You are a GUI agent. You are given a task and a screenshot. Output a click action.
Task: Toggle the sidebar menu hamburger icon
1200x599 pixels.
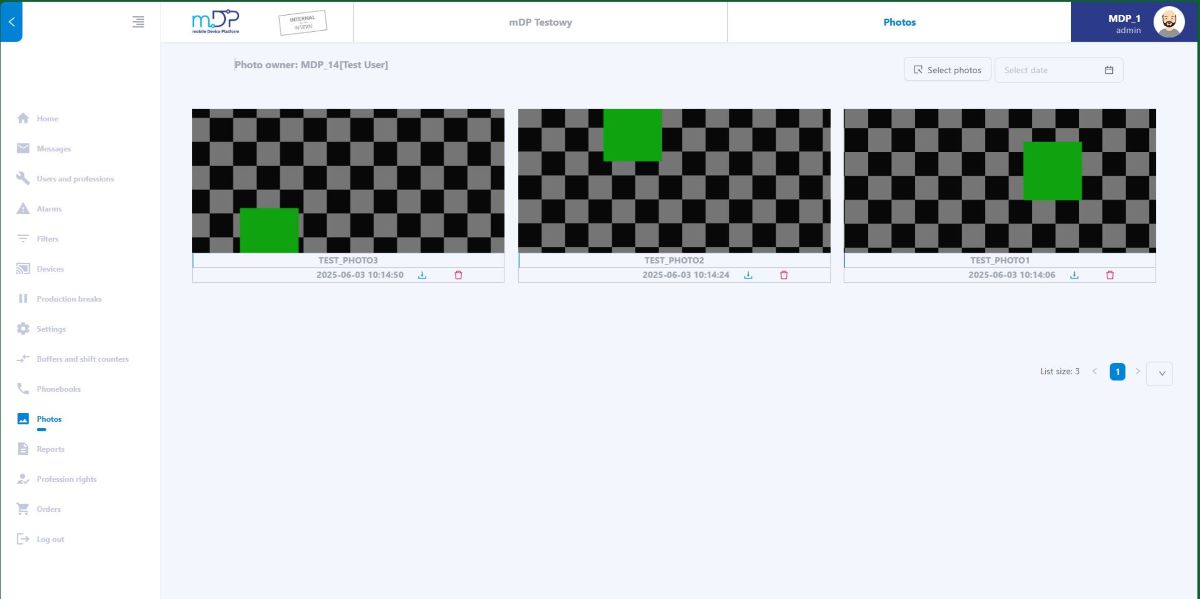tap(138, 22)
